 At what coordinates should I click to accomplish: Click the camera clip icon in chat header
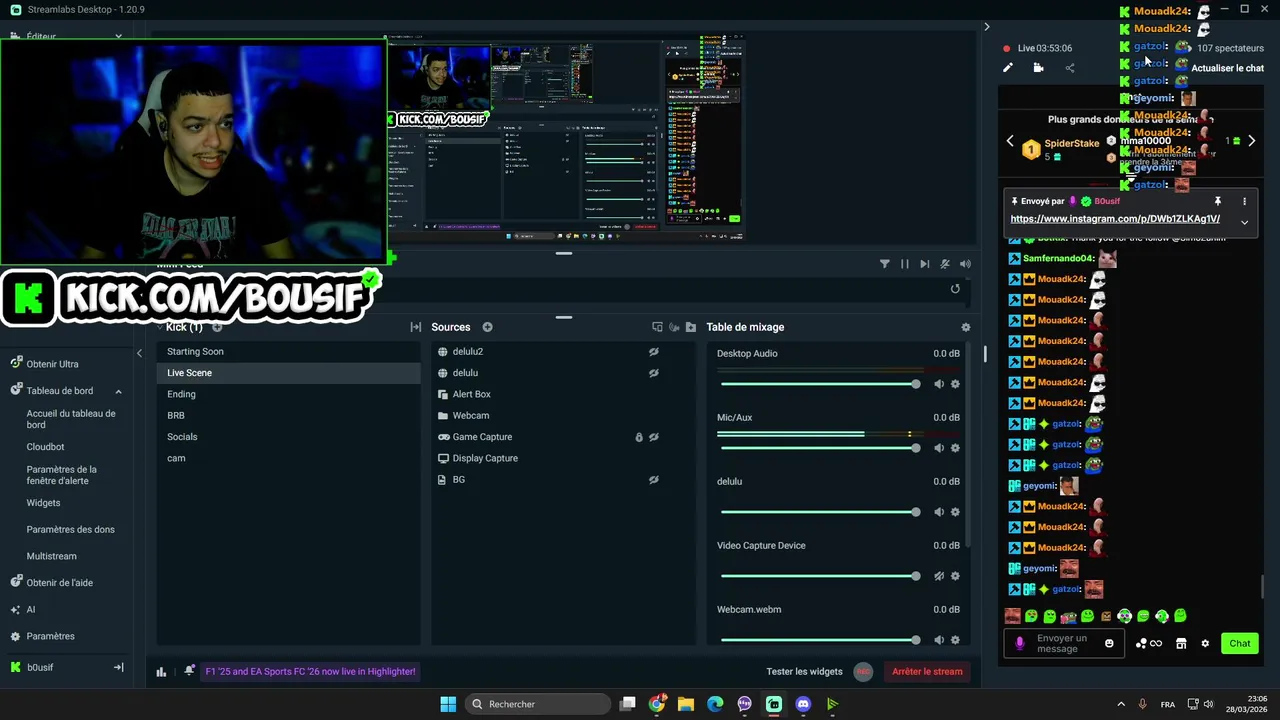point(1038,68)
